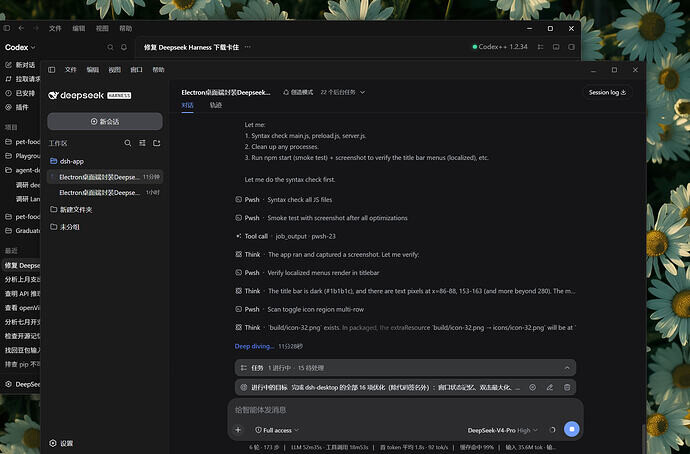Click the message input 给智能体发消息
Image resolution: width=690 pixels, height=454 pixels.
(405, 410)
